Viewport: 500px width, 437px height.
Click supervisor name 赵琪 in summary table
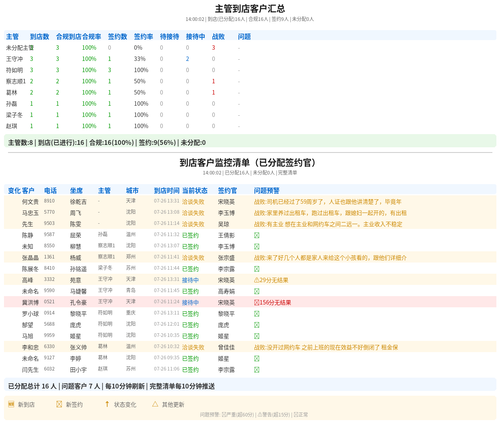tap(12, 126)
